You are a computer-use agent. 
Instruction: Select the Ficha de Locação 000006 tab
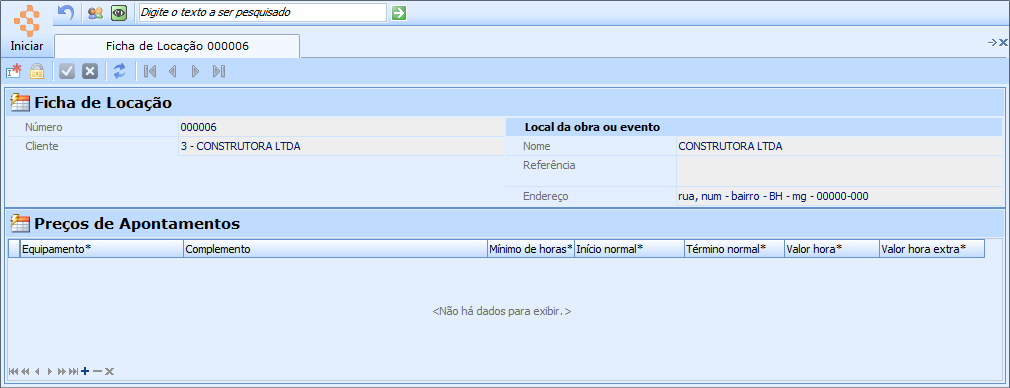pos(177,46)
